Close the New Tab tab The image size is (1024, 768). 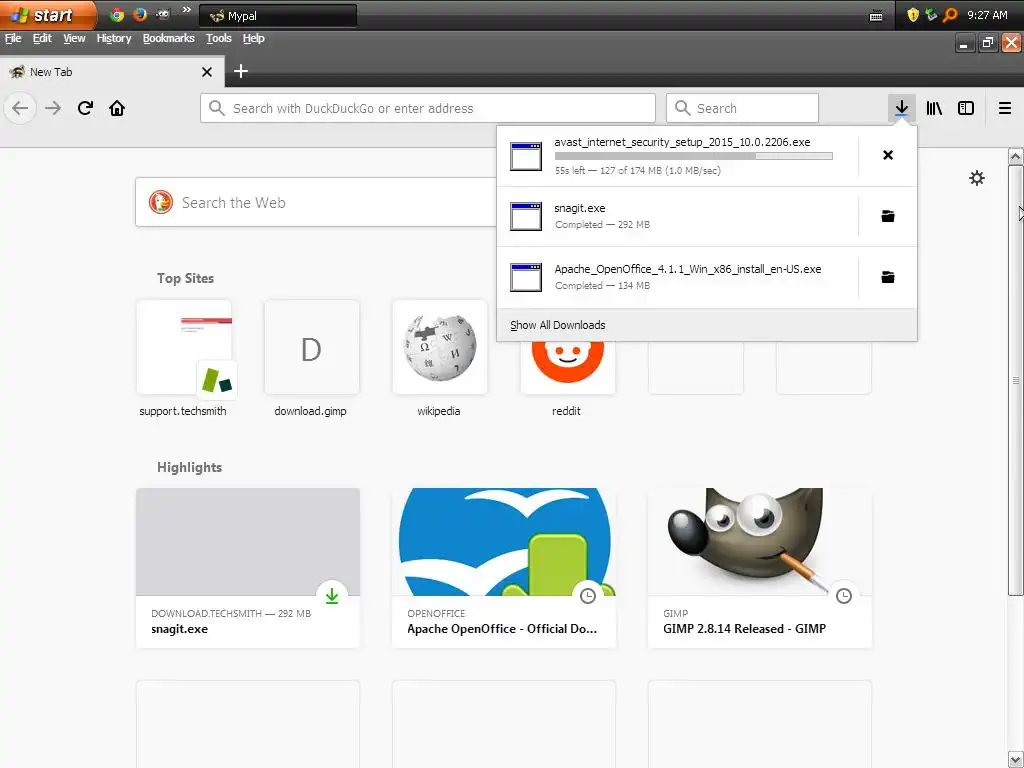pos(207,72)
